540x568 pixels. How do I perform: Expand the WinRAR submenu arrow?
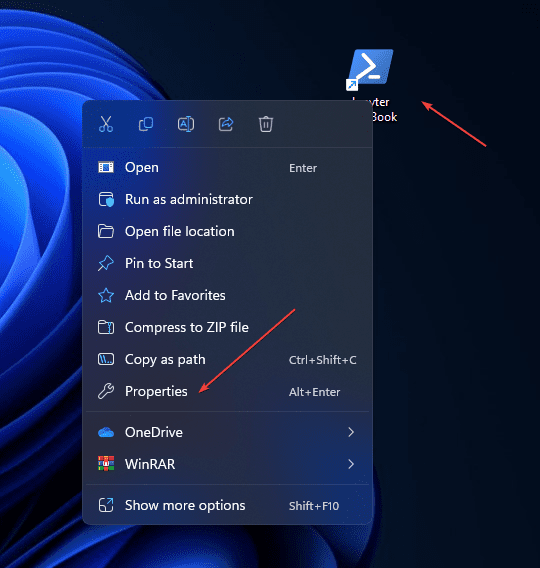351,464
